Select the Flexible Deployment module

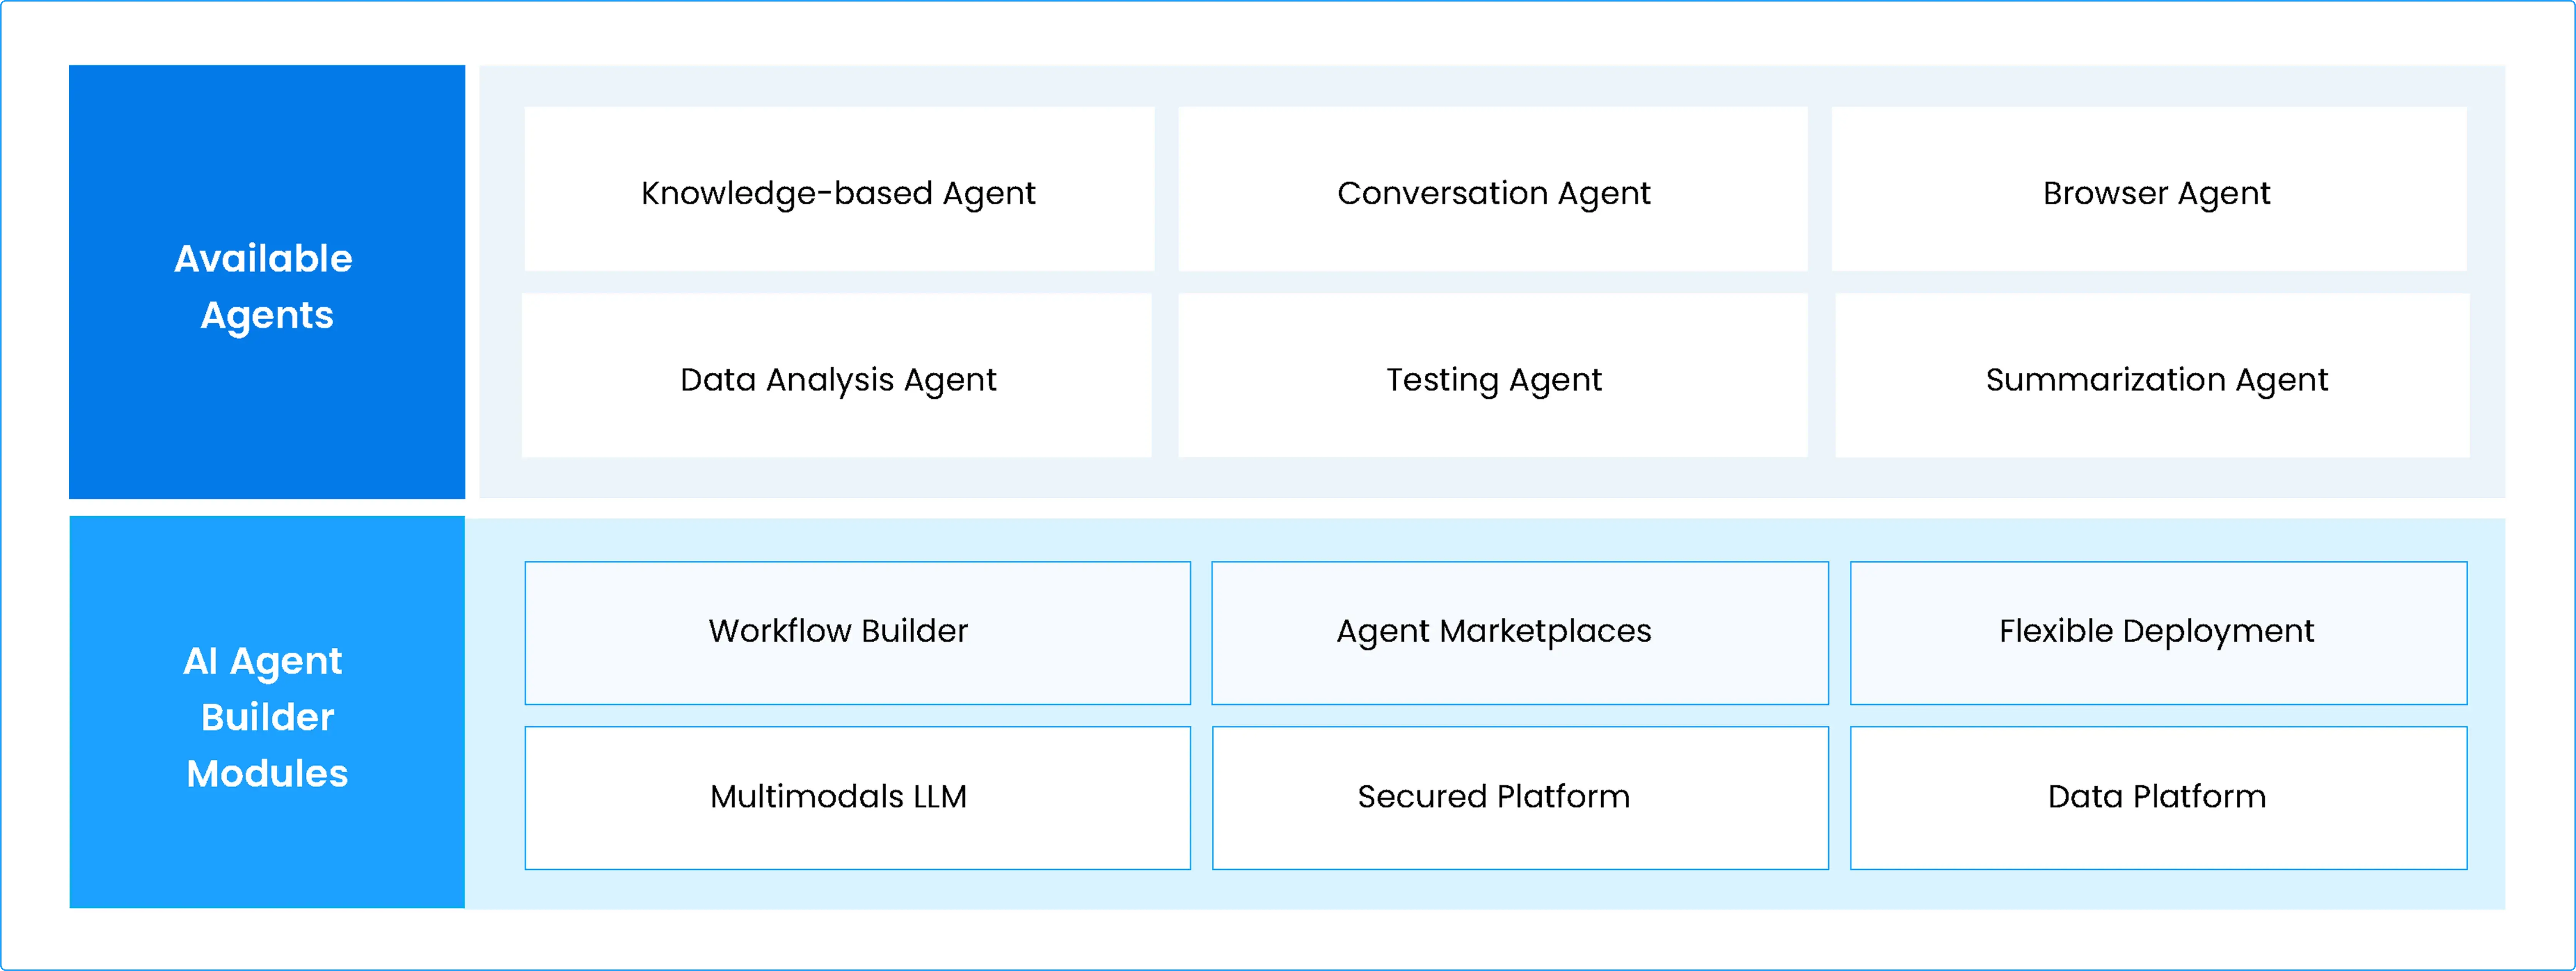(x=2158, y=633)
